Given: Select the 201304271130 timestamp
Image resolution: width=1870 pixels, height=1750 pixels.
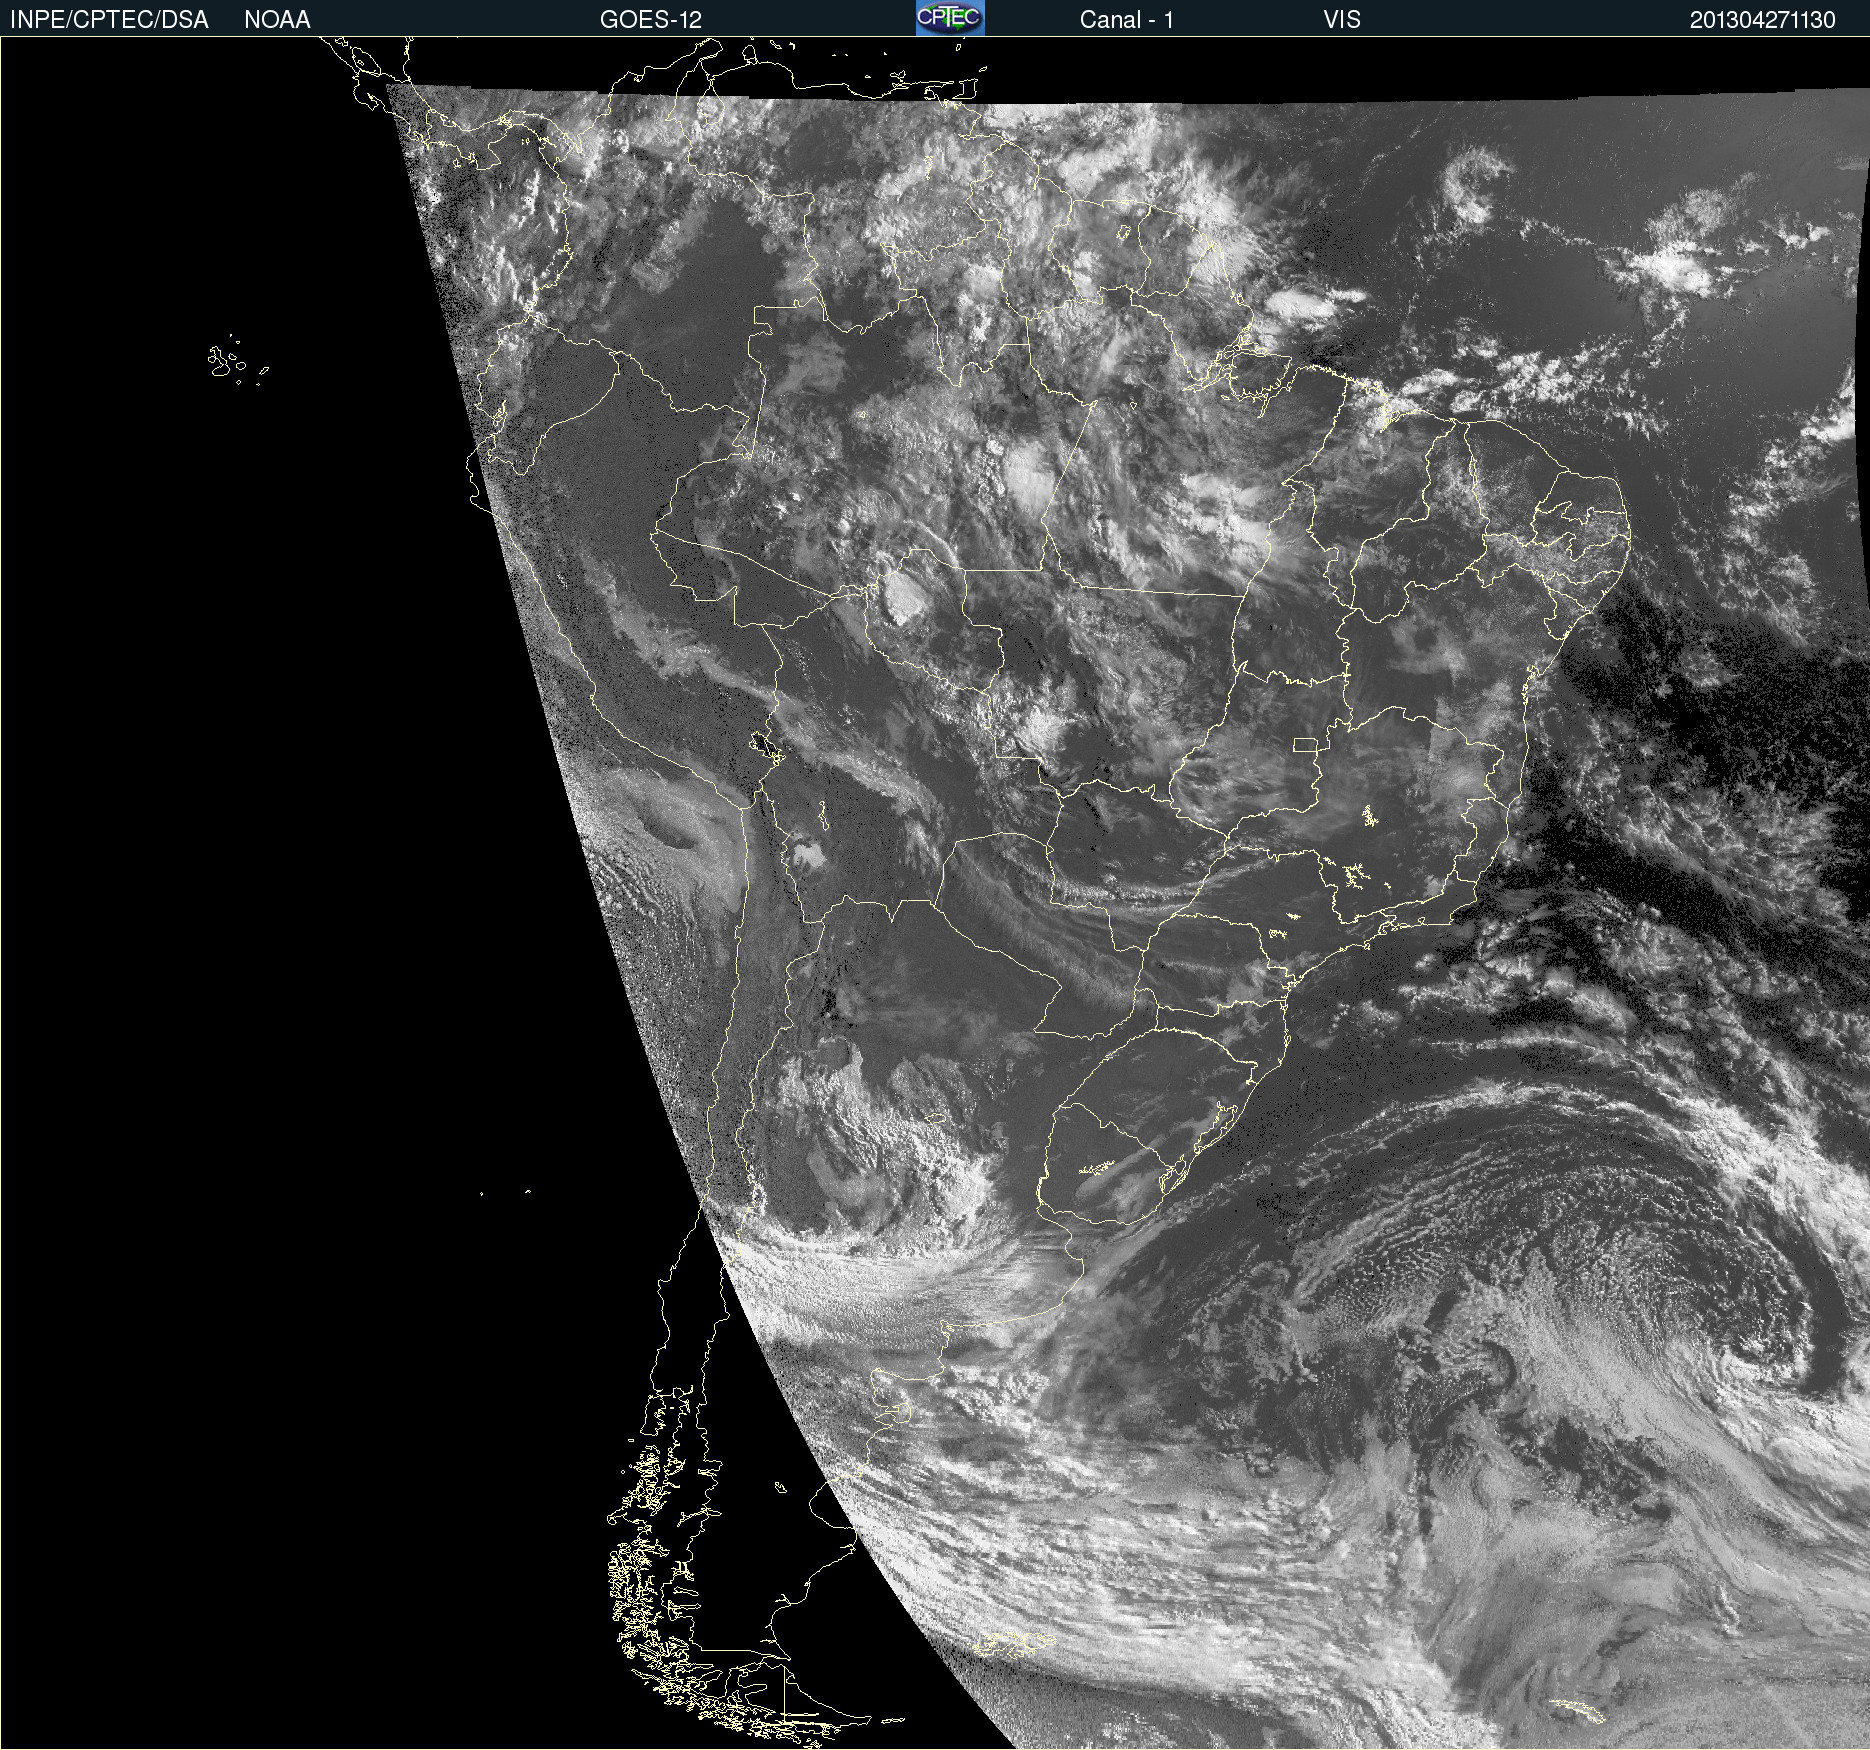Looking at the screenshot, I should [x=1762, y=20].
